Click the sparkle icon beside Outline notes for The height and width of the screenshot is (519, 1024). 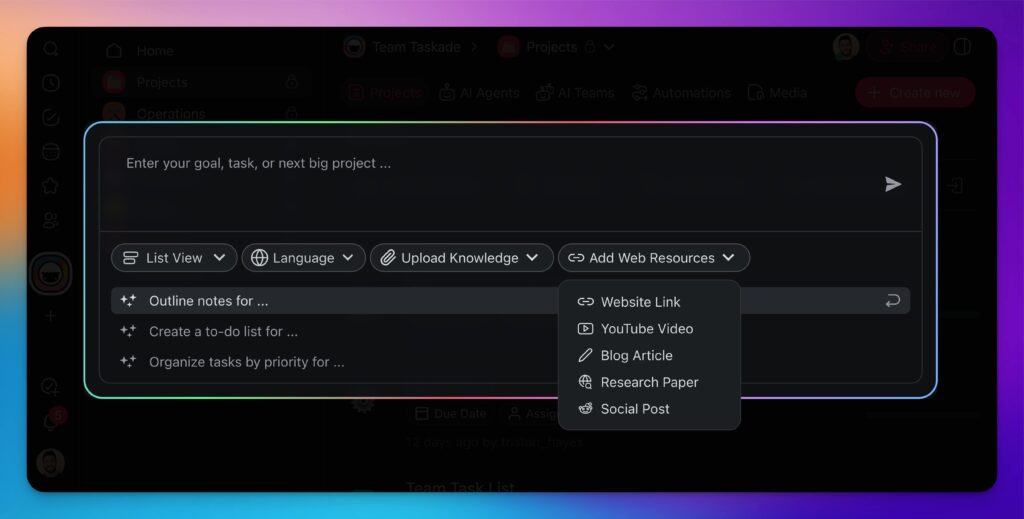tap(128, 300)
